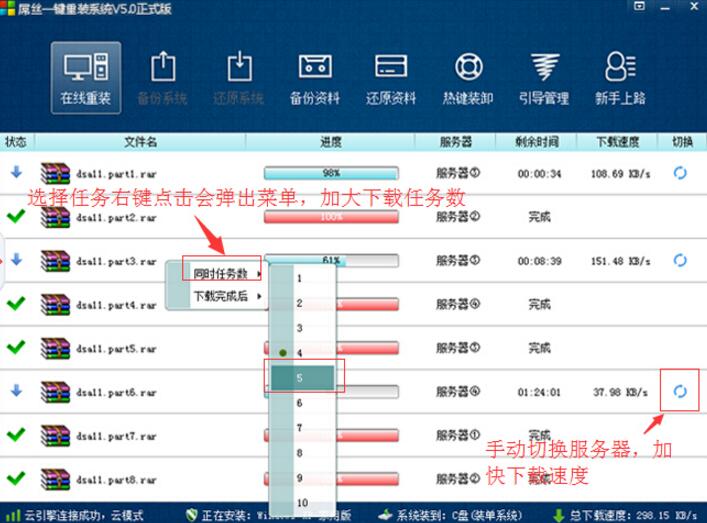Open the 新手上路 beginner guide
Viewport: 707px width, 523px height.
click(620, 77)
